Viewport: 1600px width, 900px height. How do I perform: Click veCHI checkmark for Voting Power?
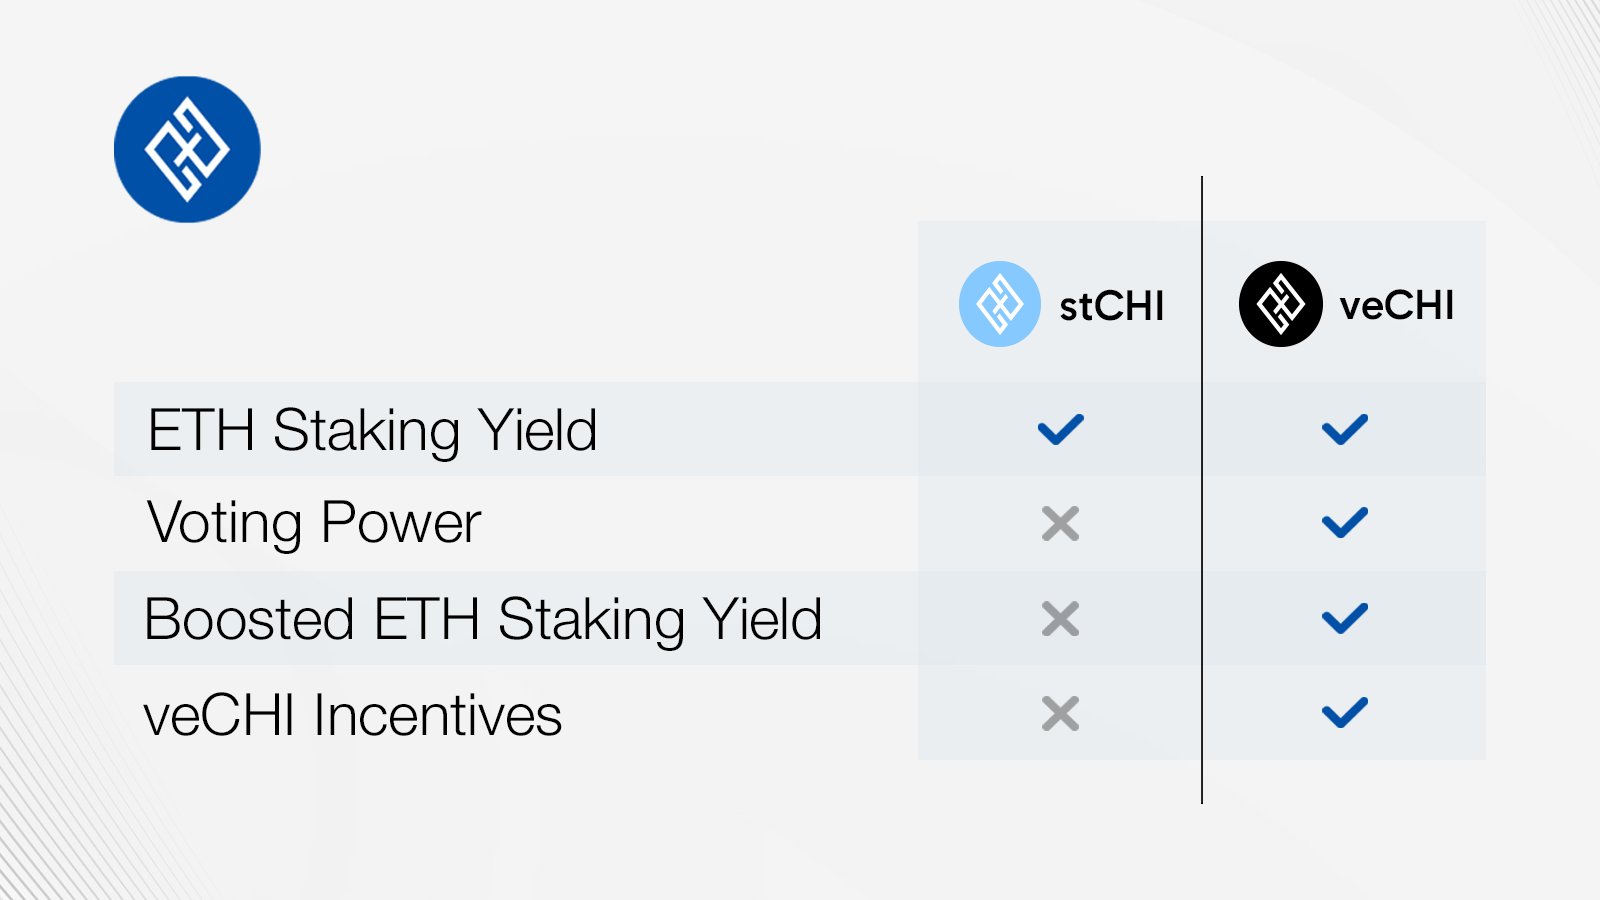click(1344, 523)
